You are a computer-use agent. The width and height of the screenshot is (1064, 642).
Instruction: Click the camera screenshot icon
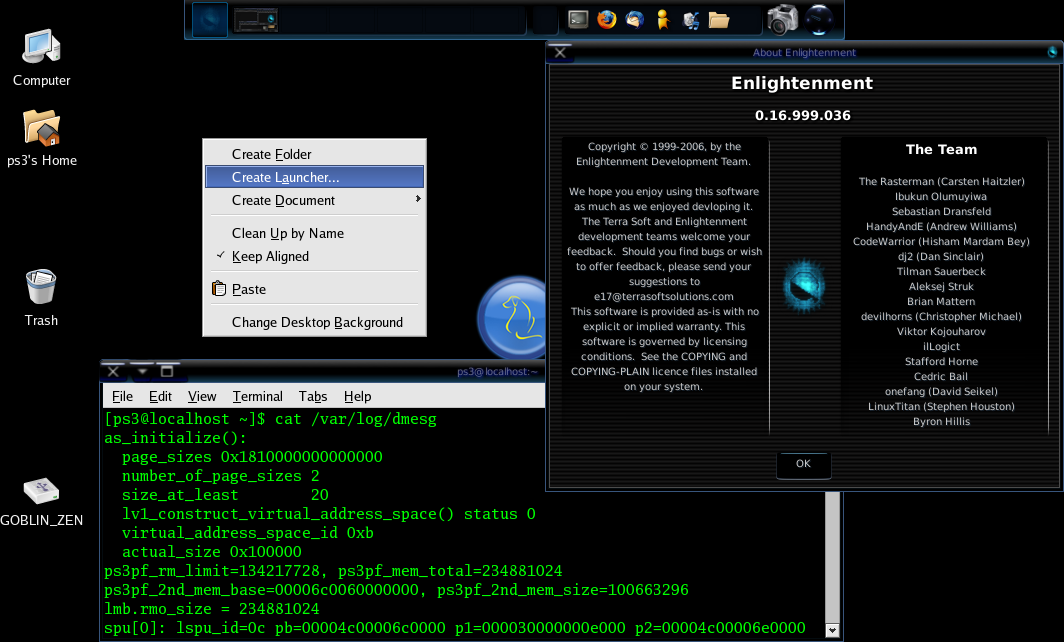(781, 19)
